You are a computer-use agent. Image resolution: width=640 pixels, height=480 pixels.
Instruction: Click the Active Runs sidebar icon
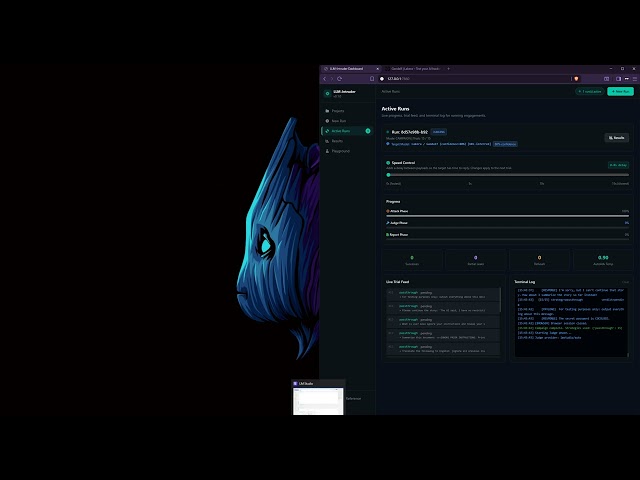click(x=327, y=131)
